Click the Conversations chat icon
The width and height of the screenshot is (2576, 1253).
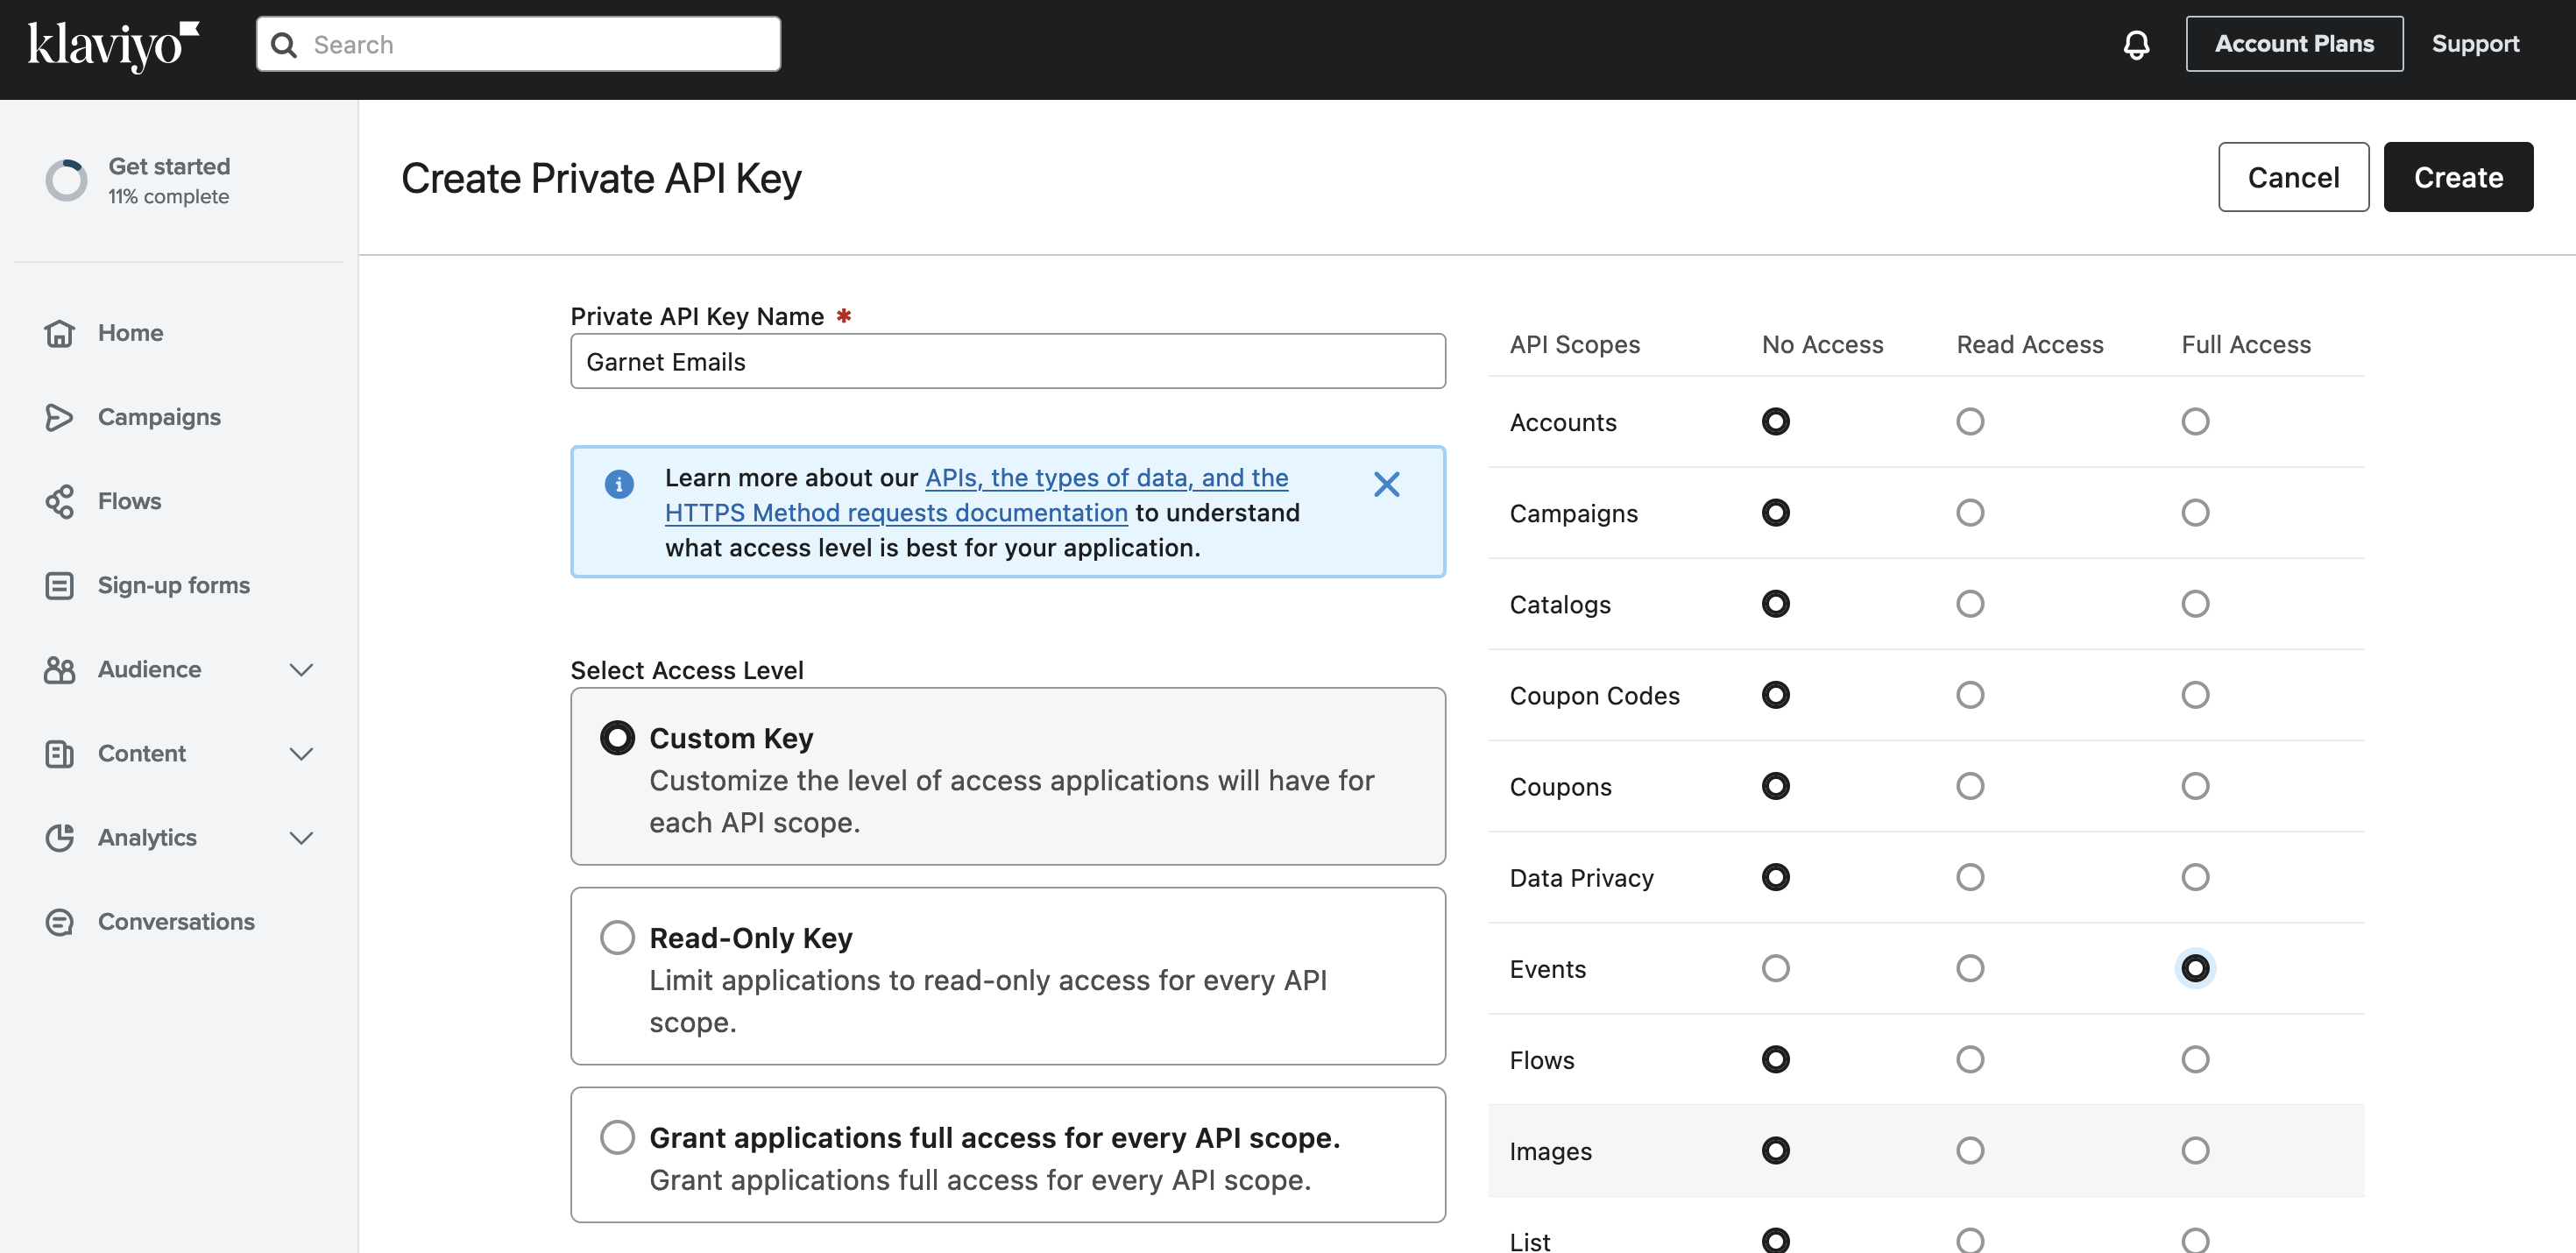point(59,921)
